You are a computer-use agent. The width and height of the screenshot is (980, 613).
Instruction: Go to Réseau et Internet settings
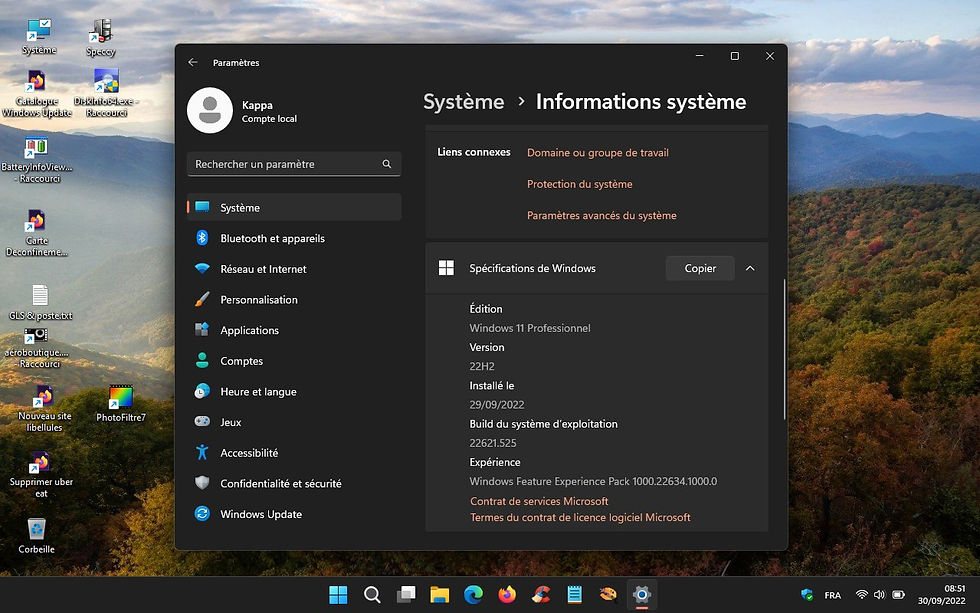tap(294, 269)
